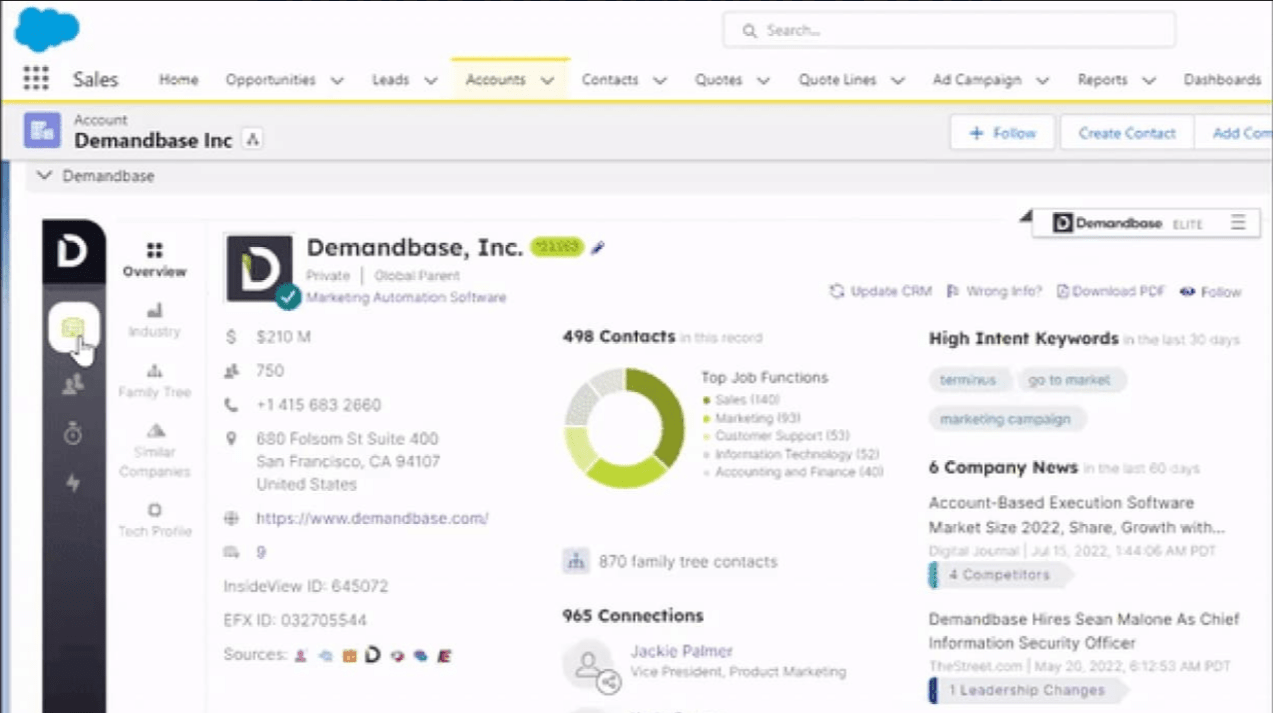Expand the Reports dropdown chevron

click(x=1149, y=80)
